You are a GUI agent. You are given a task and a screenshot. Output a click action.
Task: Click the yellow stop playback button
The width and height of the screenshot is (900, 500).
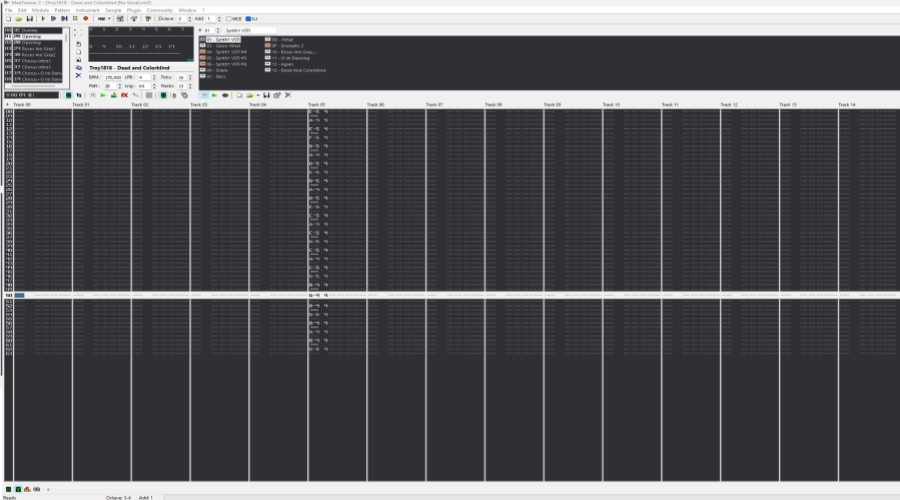[75, 19]
